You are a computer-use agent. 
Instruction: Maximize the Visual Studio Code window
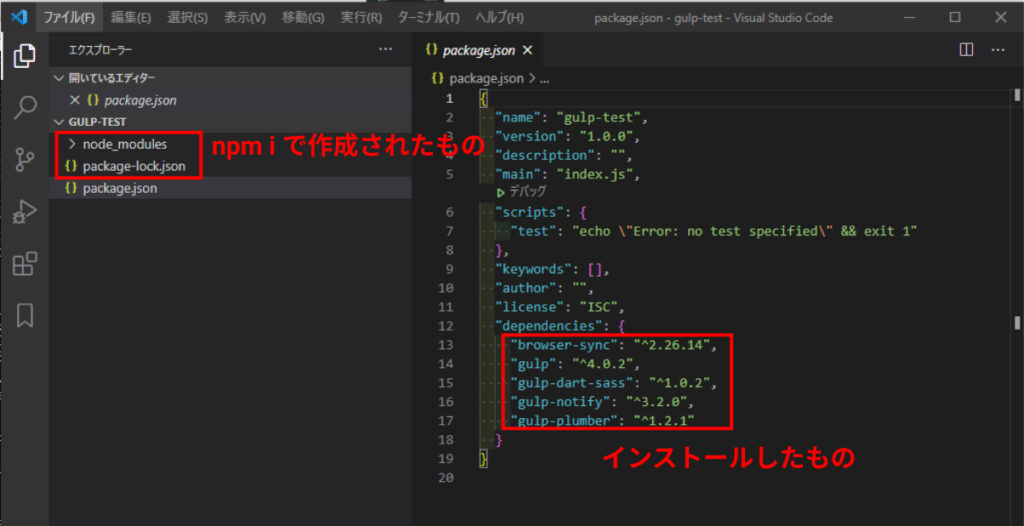[955, 18]
